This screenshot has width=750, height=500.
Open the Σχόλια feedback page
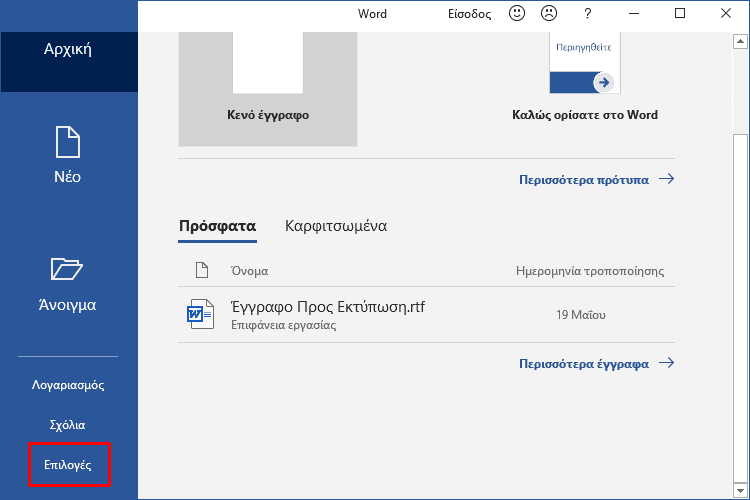[67, 425]
